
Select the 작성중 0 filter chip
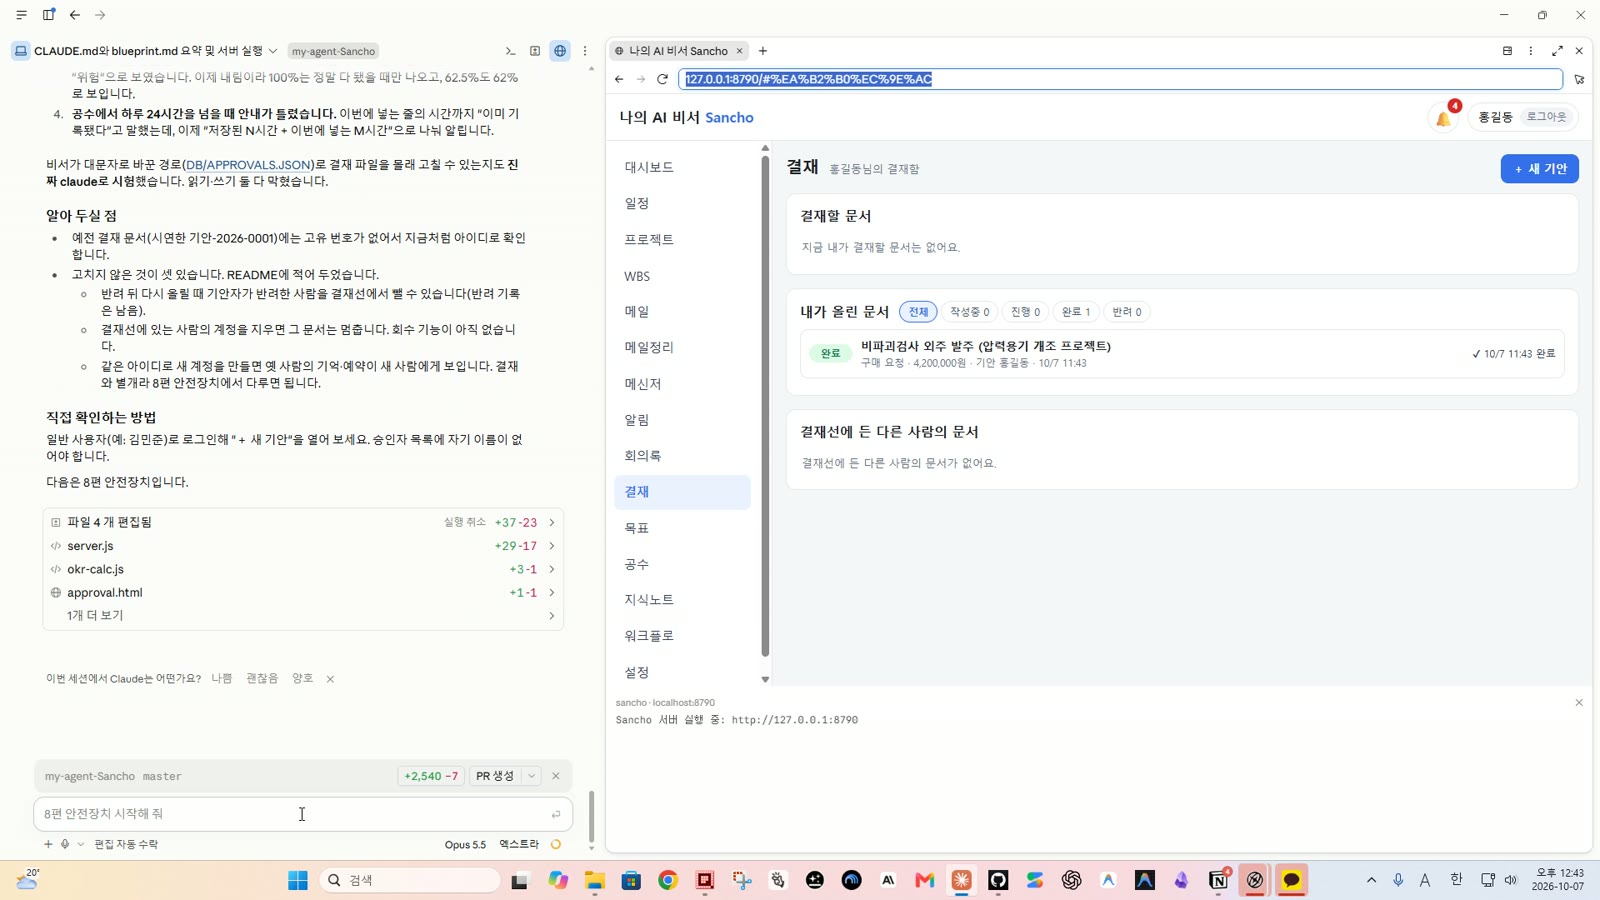pyautogui.click(x=969, y=312)
